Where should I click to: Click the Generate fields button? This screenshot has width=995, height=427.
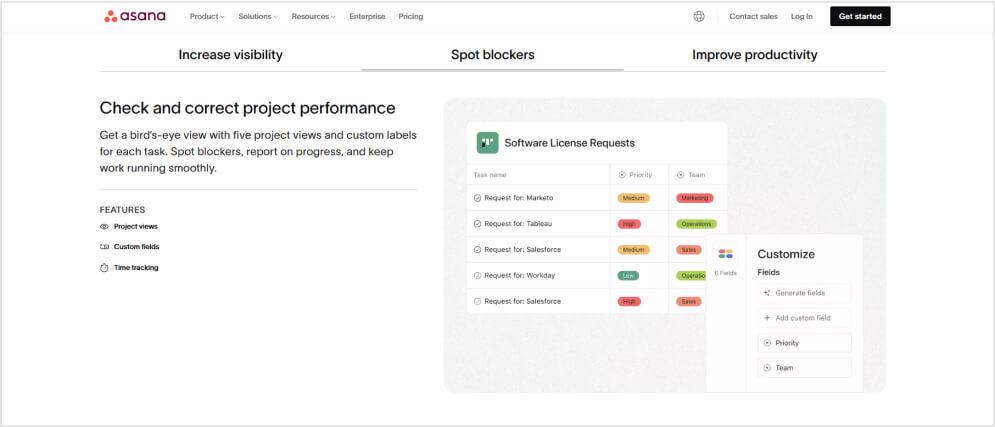805,293
